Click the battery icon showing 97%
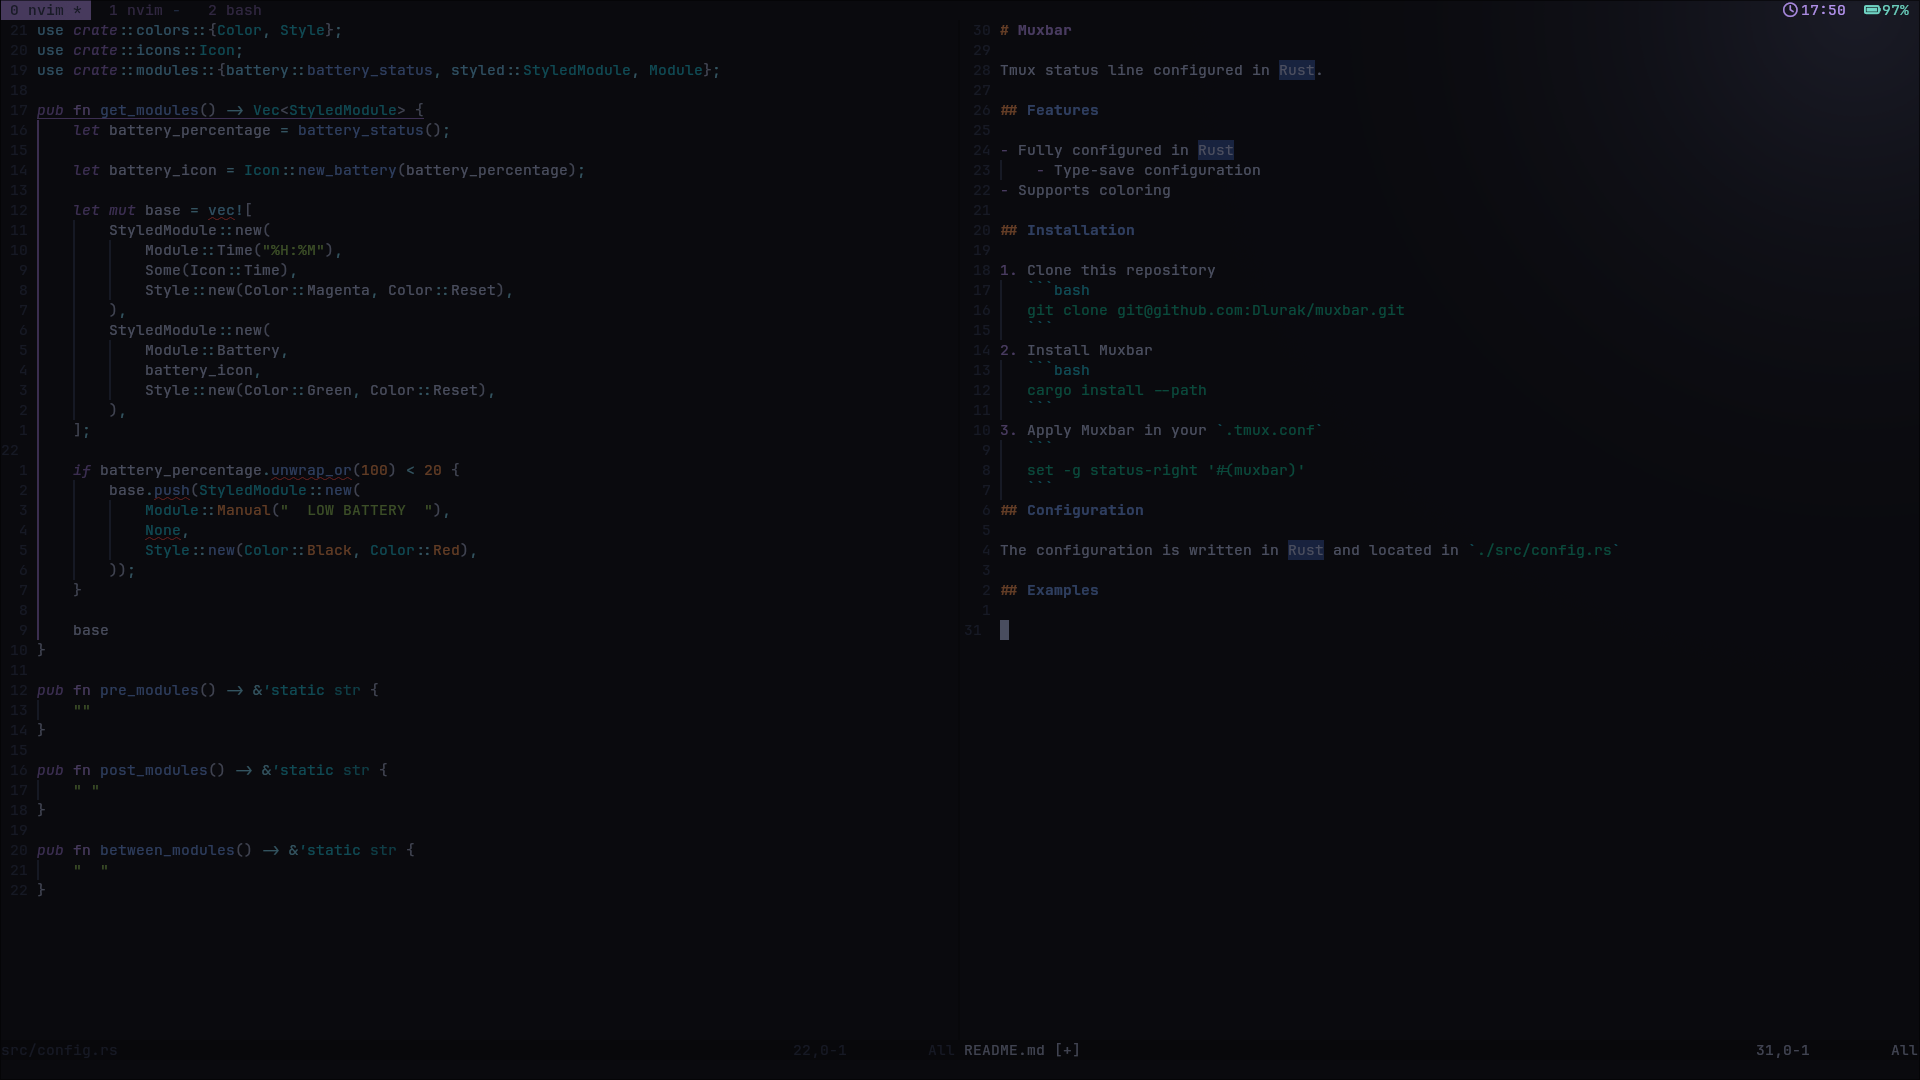This screenshot has width=1920, height=1080. click(1872, 10)
